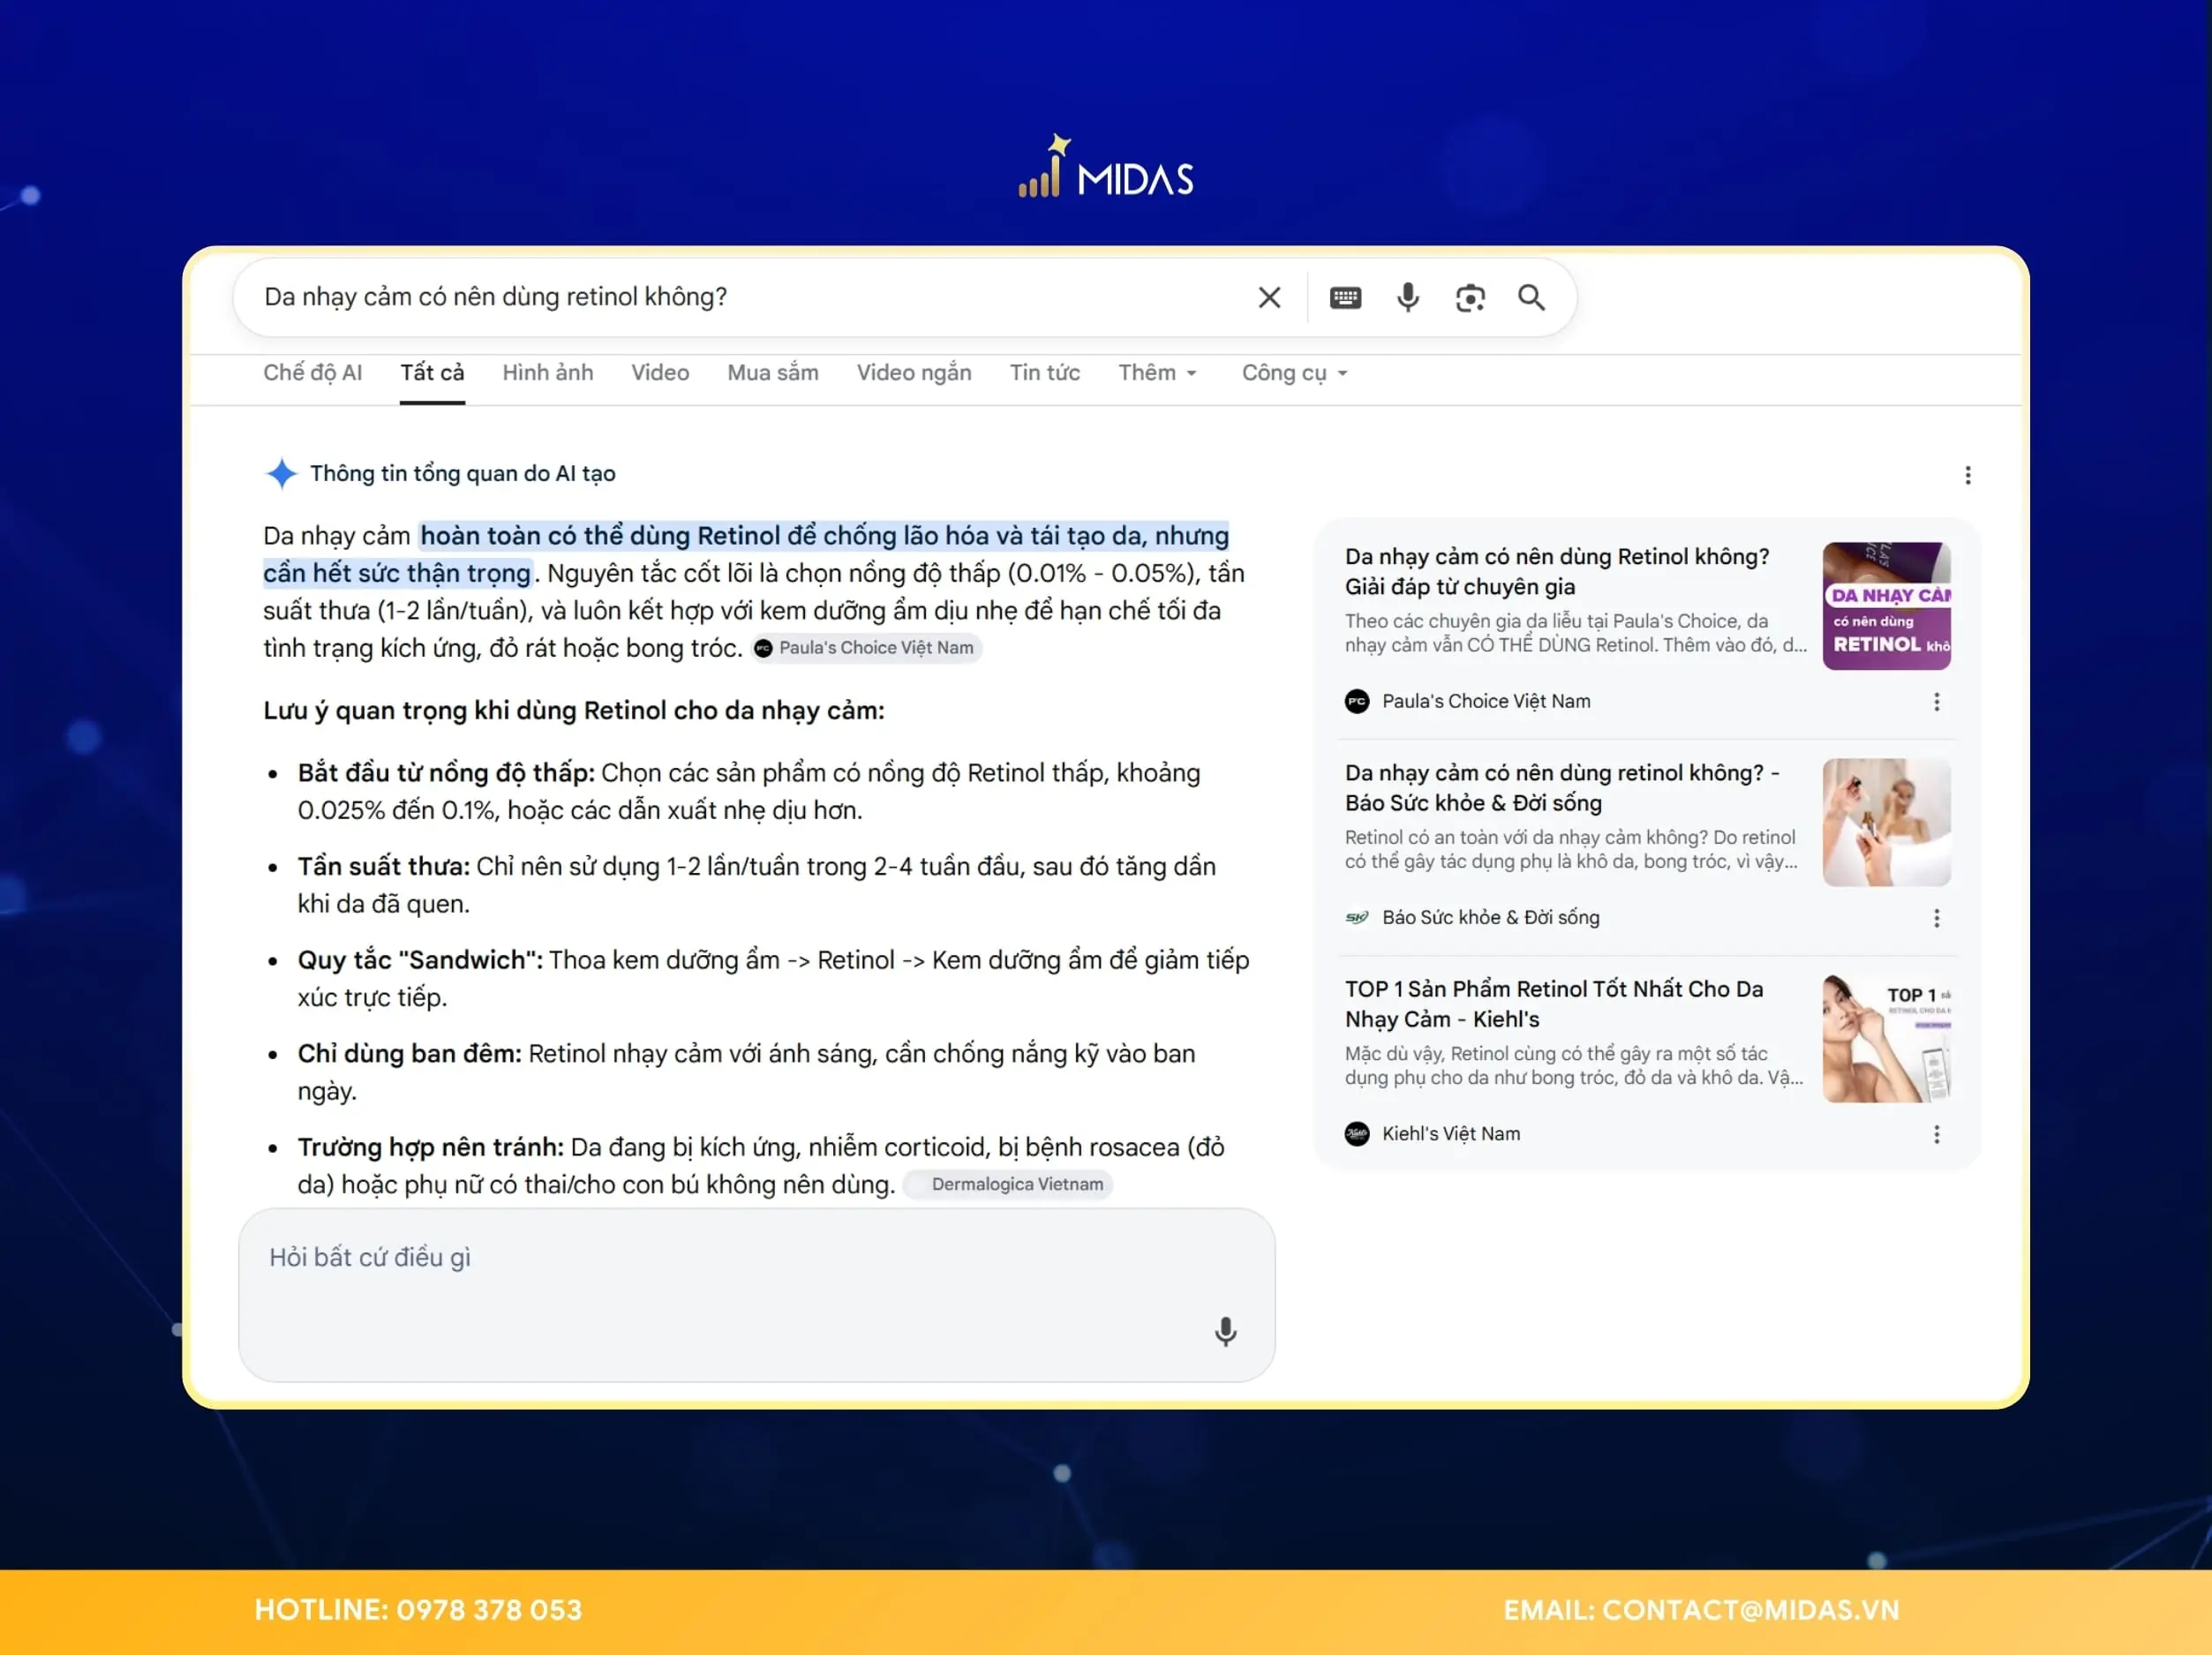Open the AI overview three-dot options menu

point(1967,475)
